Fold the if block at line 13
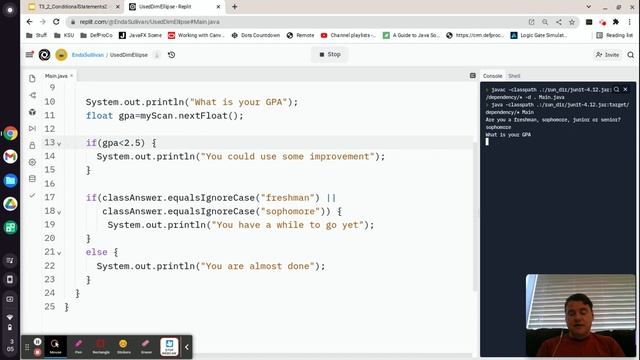 [59, 144]
